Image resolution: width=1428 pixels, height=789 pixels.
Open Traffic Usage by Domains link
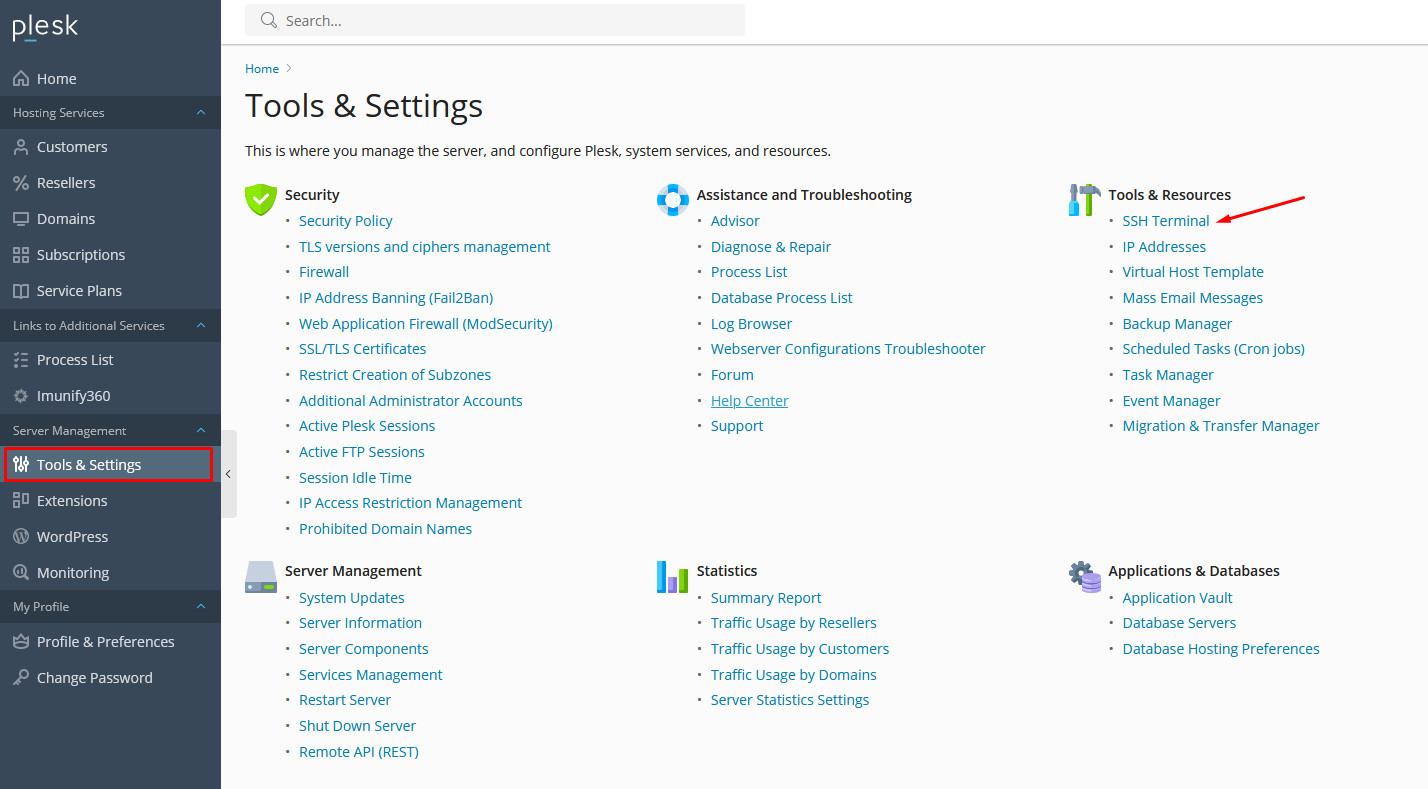(794, 674)
